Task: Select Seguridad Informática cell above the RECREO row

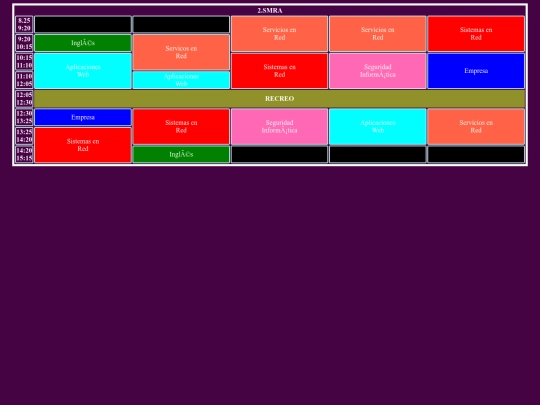Action: 378,71
